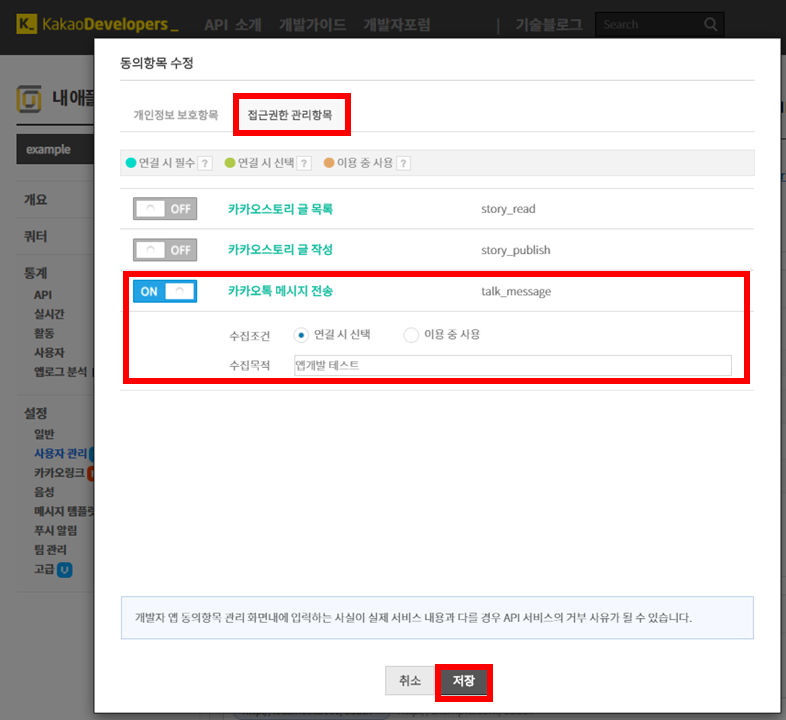Image resolution: width=786 pixels, height=720 pixels.
Task: Open 개발자포럼 menu
Action: point(397,25)
